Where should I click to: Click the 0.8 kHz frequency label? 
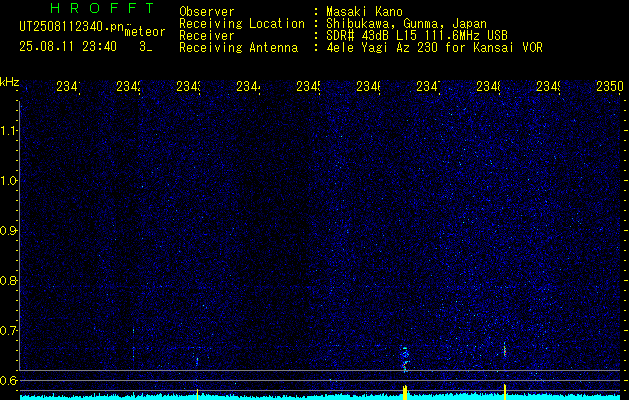[8, 280]
